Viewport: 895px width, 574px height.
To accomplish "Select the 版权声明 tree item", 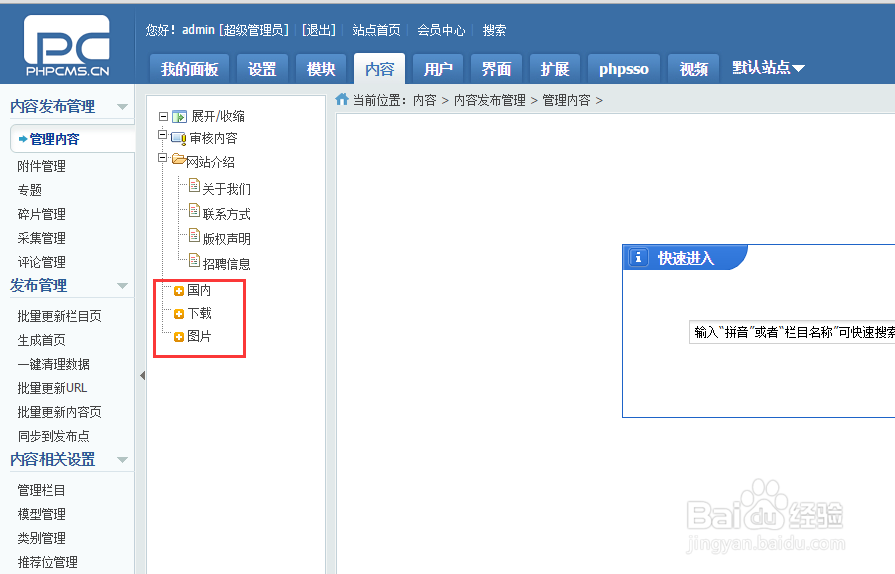I will pos(227,239).
